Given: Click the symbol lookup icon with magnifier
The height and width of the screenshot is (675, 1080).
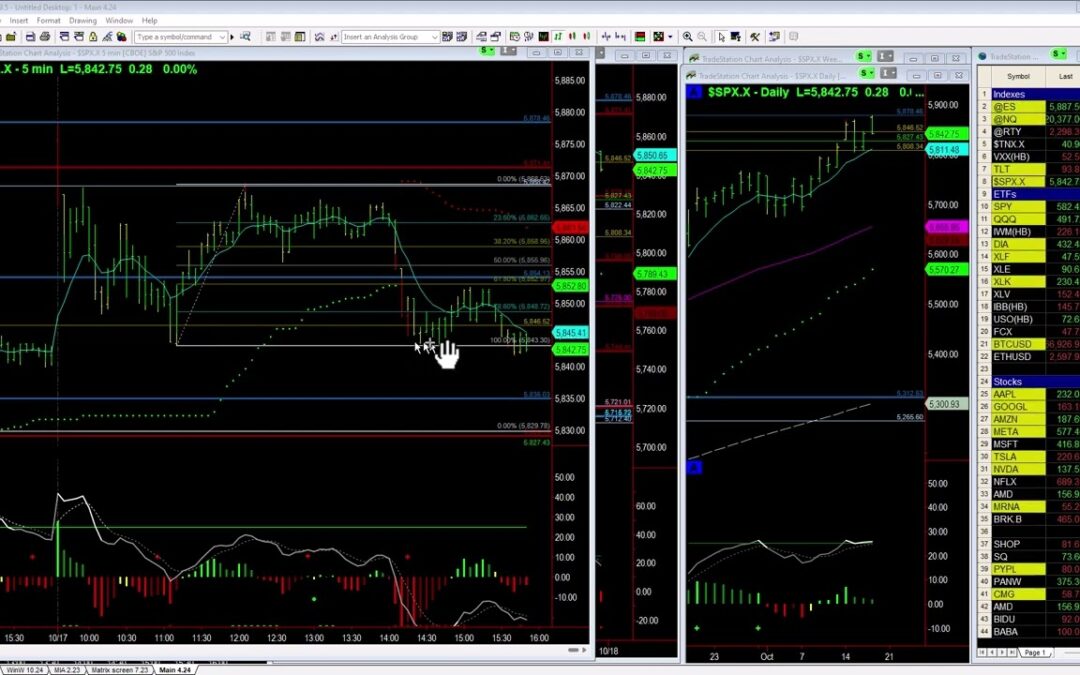Looking at the screenshot, I should pos(245,37).
